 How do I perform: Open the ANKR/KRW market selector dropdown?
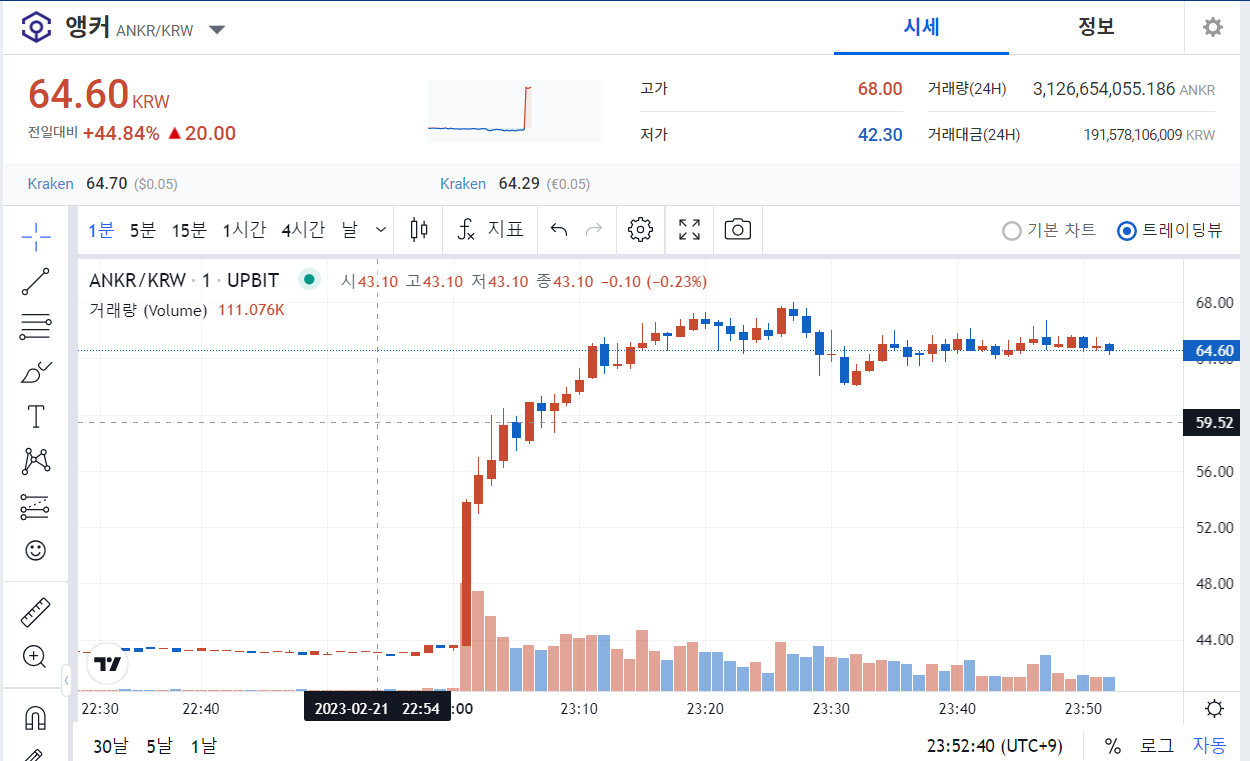[x=217, y=29]
